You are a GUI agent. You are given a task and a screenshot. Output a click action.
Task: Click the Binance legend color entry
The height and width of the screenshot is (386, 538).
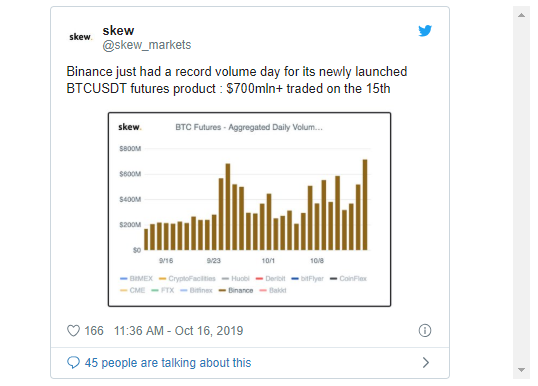[236, 291]
